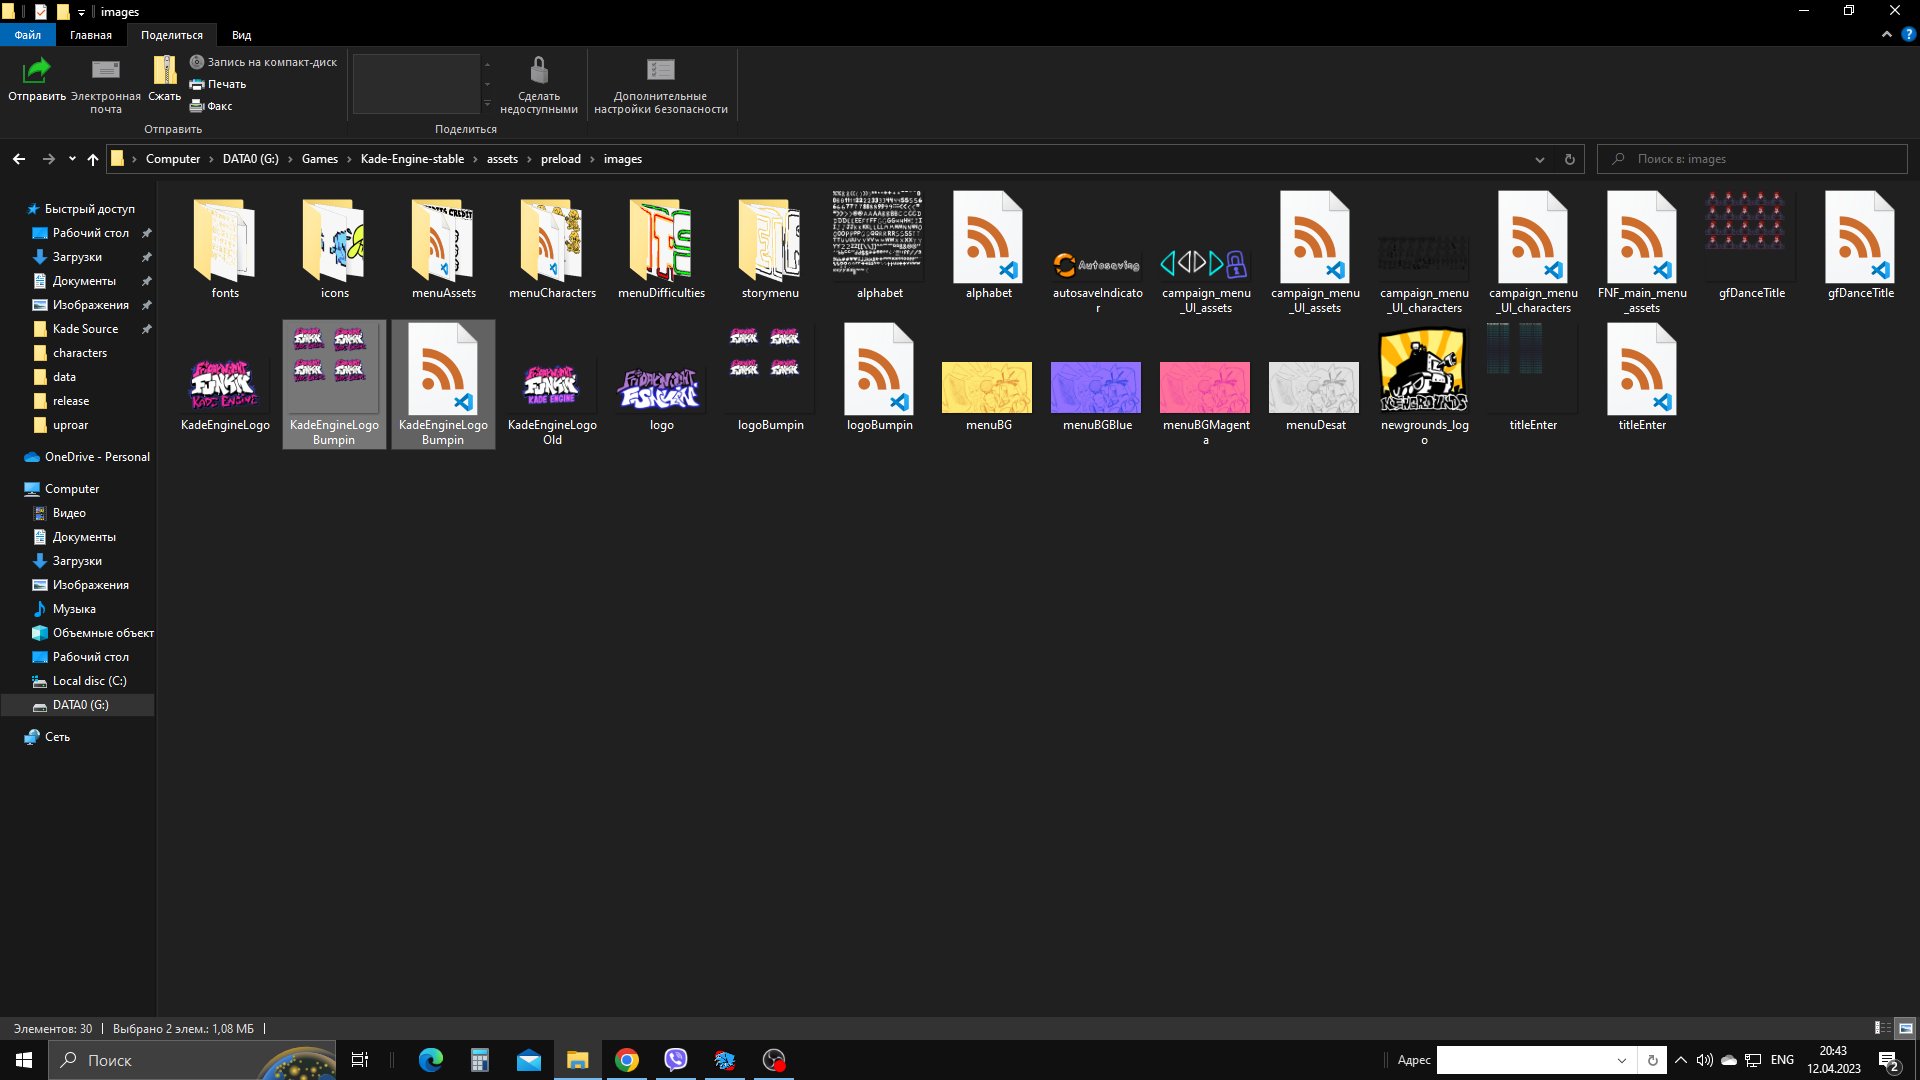Click the assets breadcrumb in path
Image resolution: width=1920 pixels, height=1080 pixels.
tap(502, 159)
